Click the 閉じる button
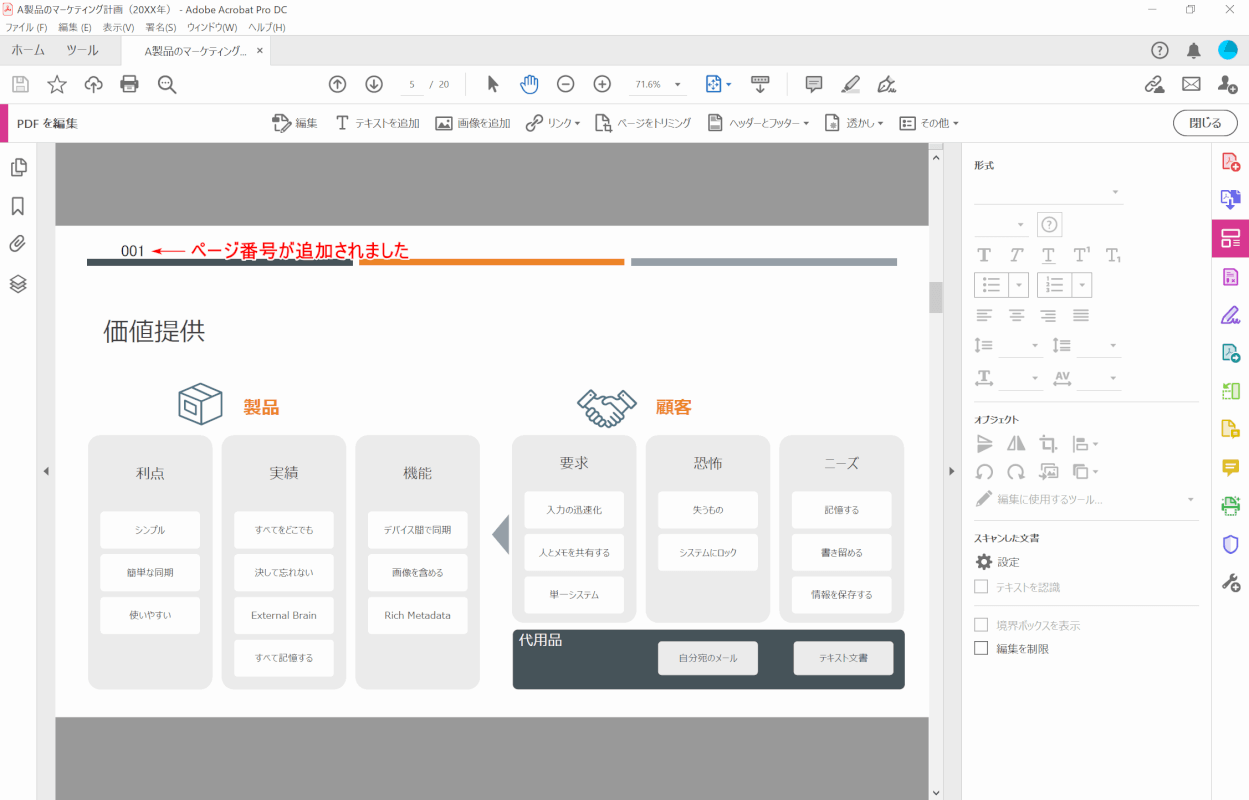1249x800 pixels. coord(1204,123)
